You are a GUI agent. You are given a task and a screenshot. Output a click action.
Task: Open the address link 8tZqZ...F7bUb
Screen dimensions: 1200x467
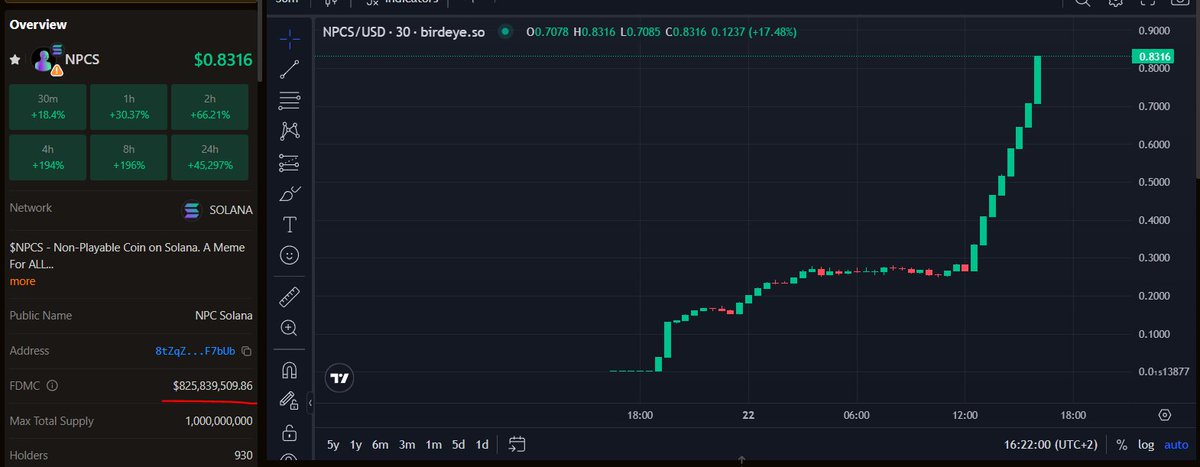coord(195,351)
